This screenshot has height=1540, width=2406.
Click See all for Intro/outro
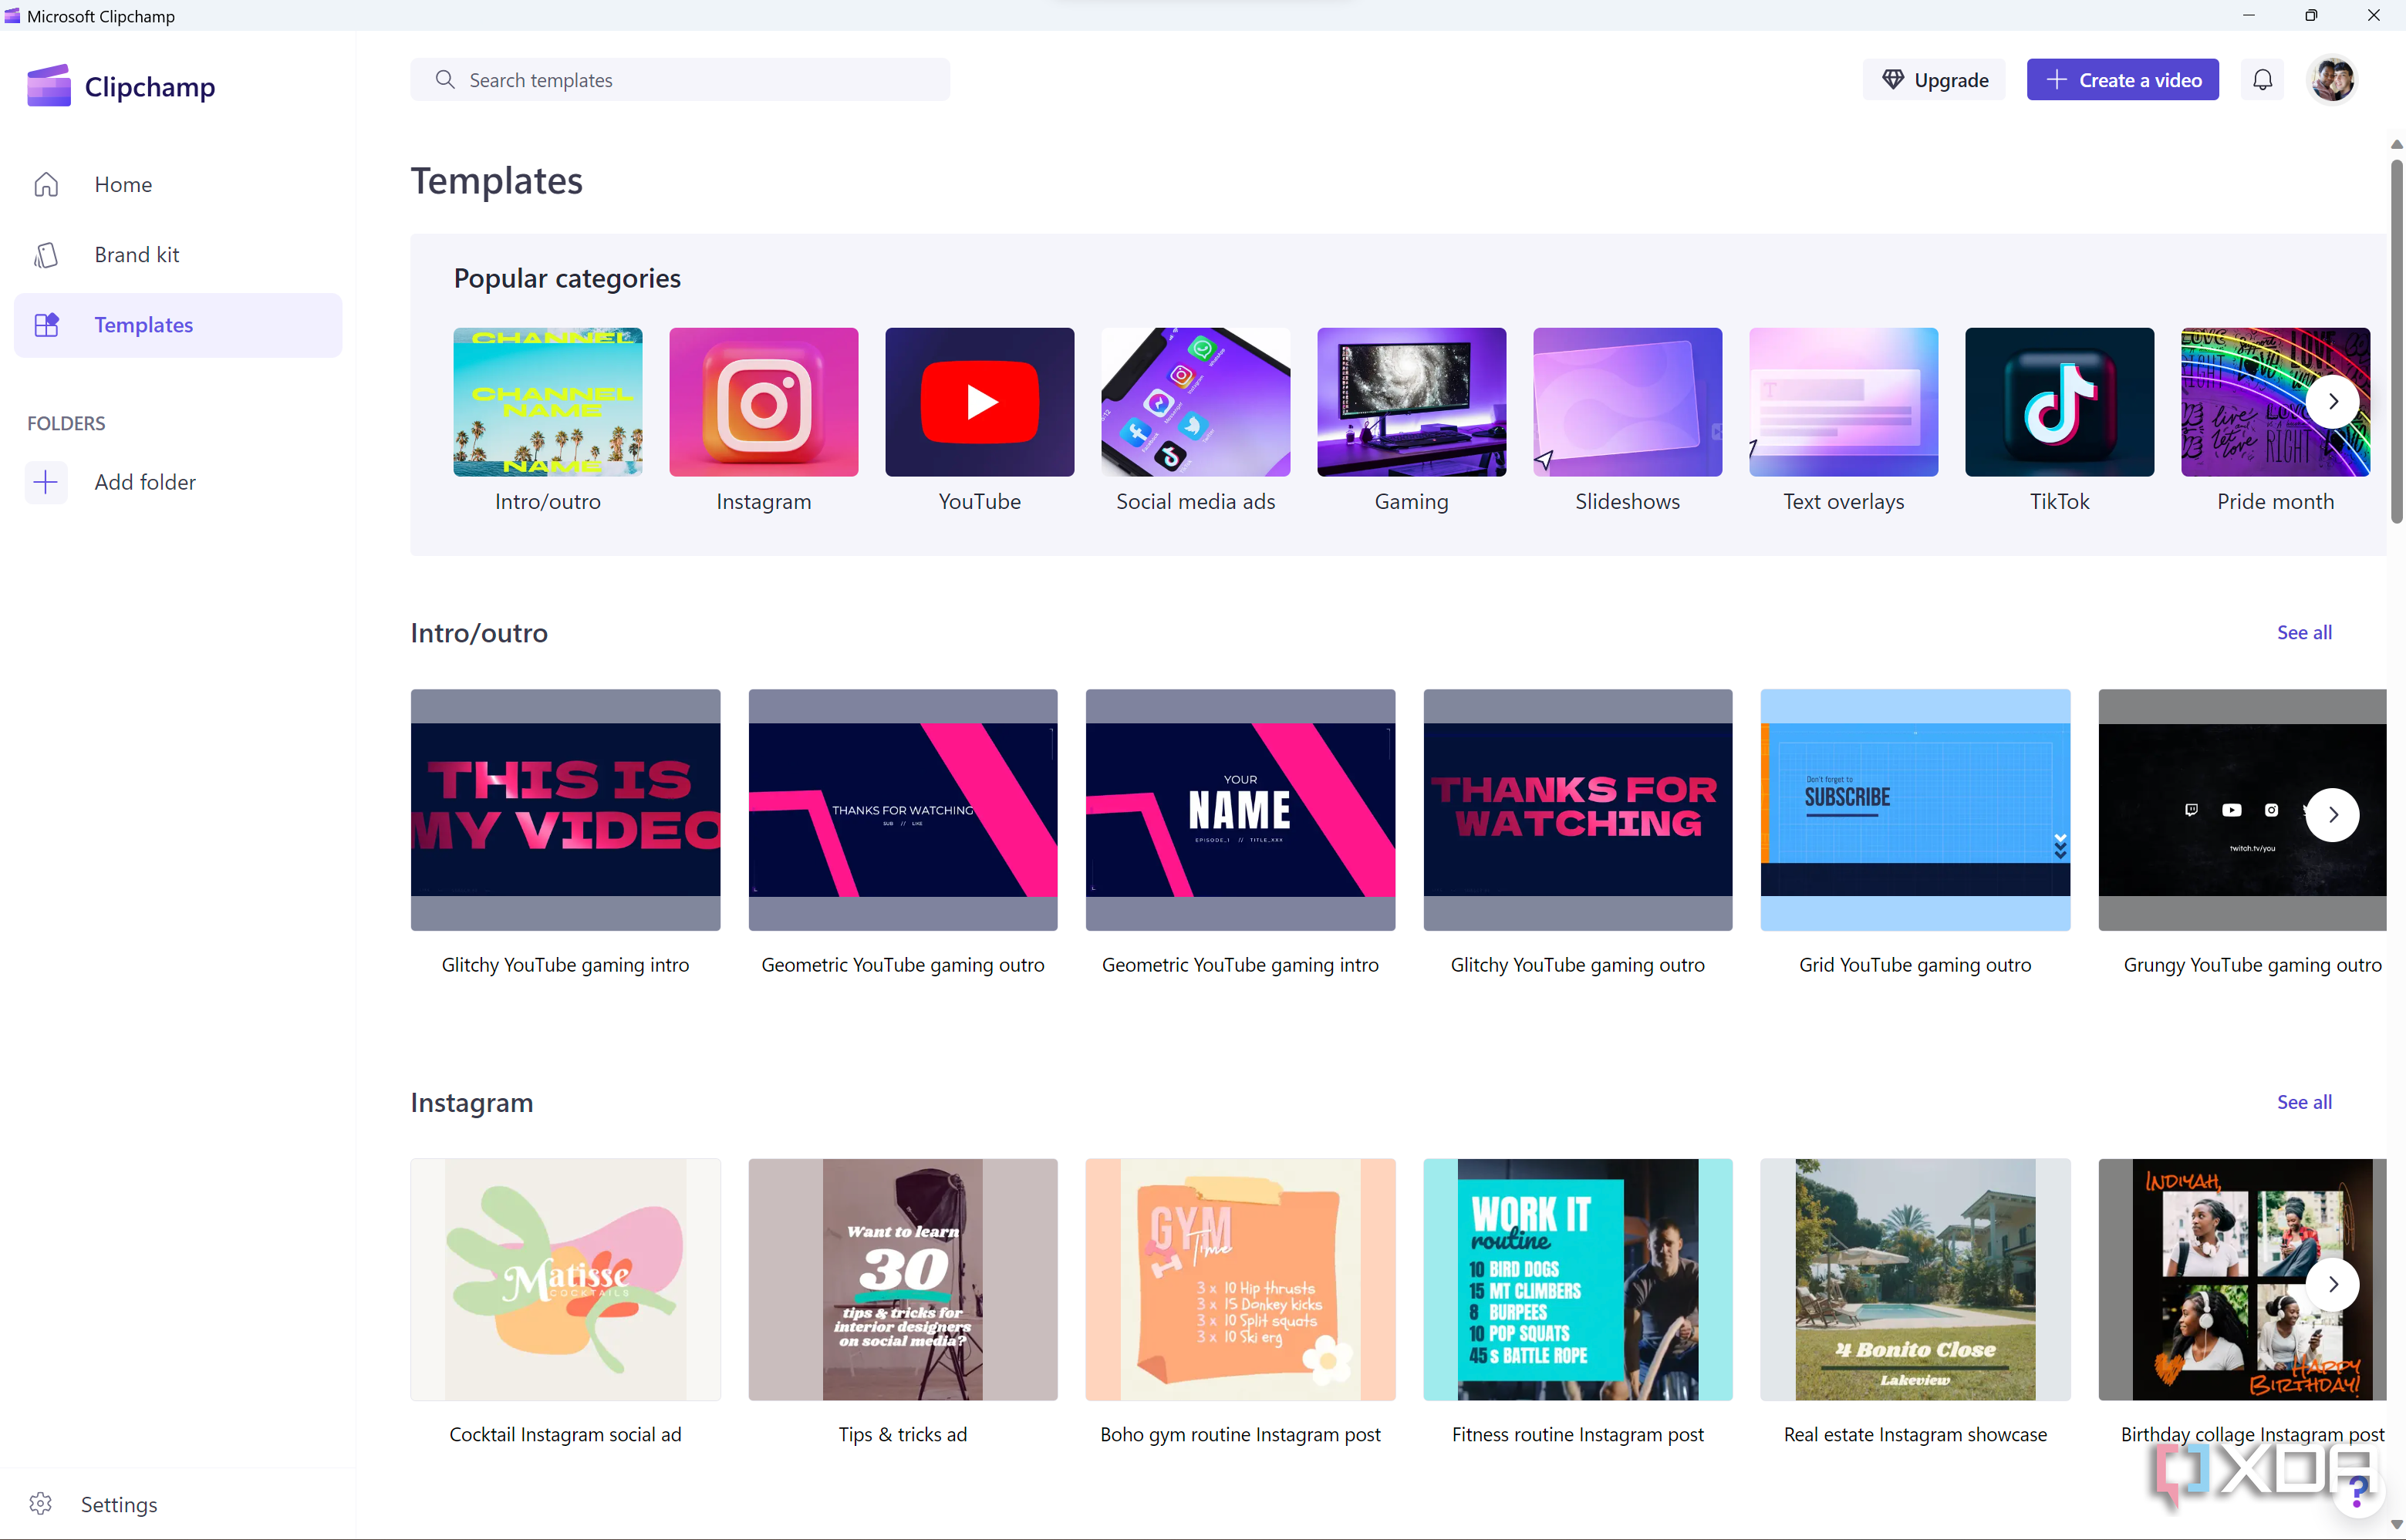(2304, 633)
